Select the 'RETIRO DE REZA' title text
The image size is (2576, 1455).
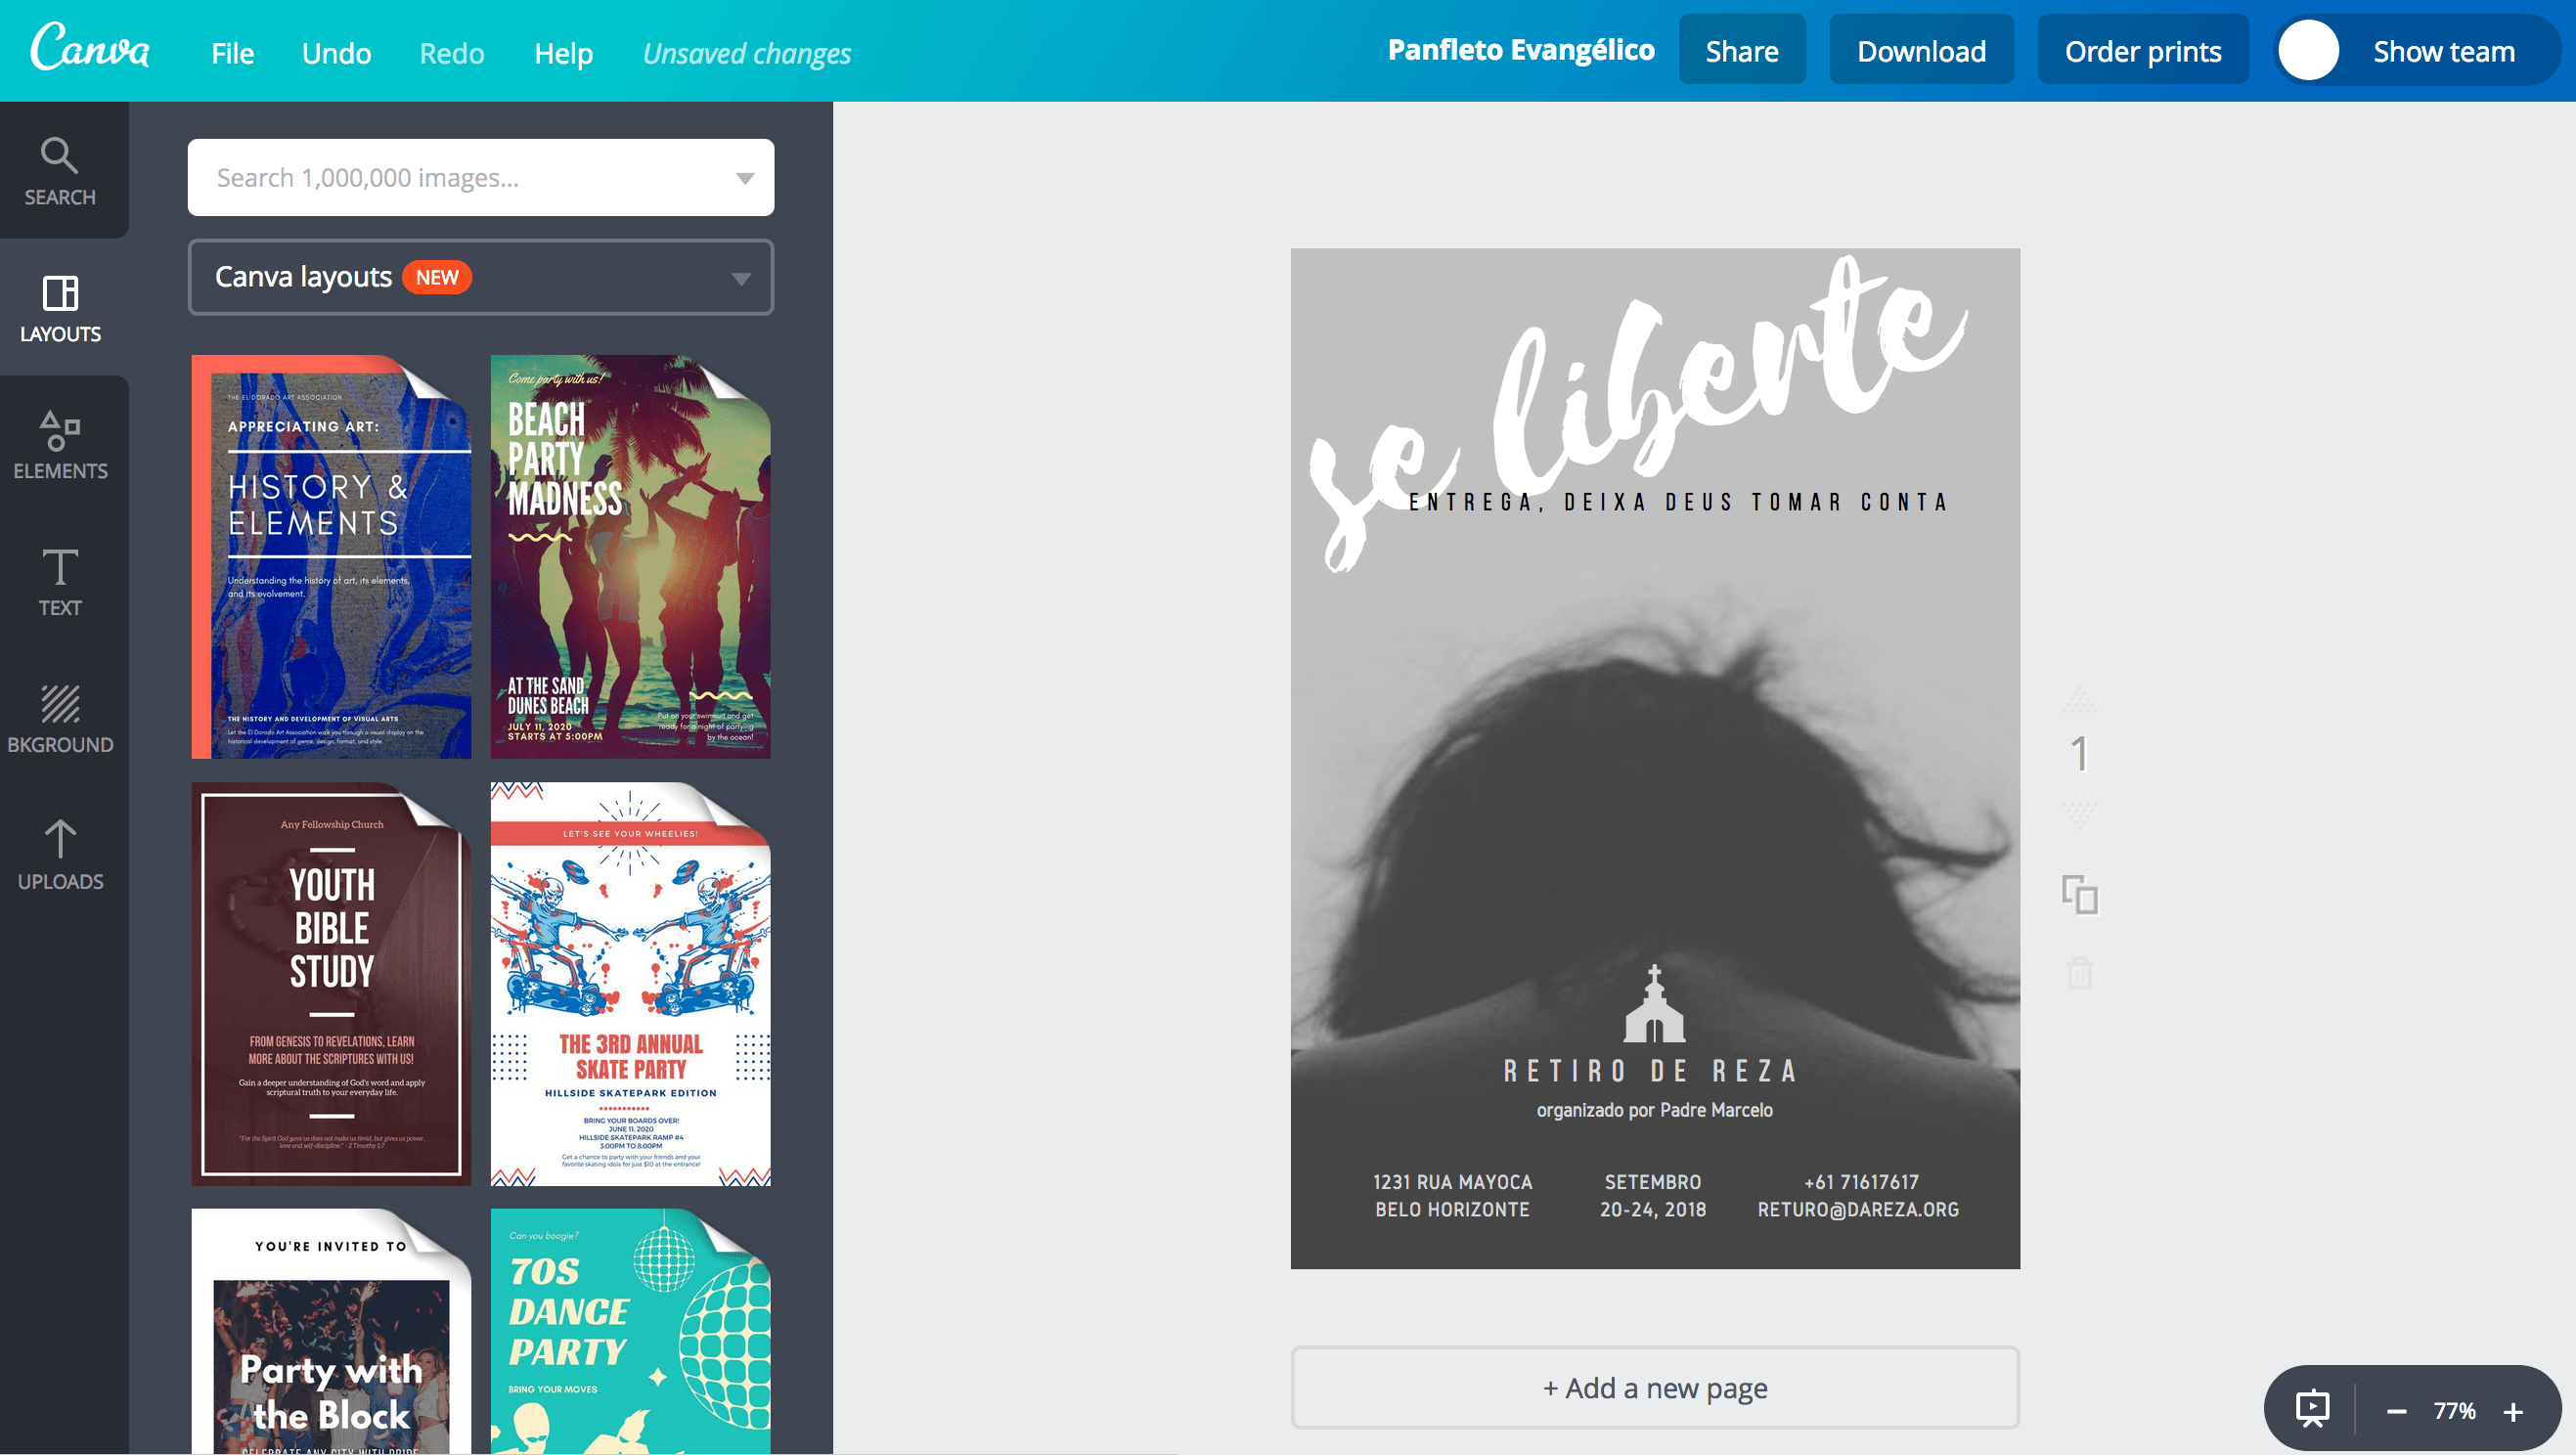click(1652, 1071)
